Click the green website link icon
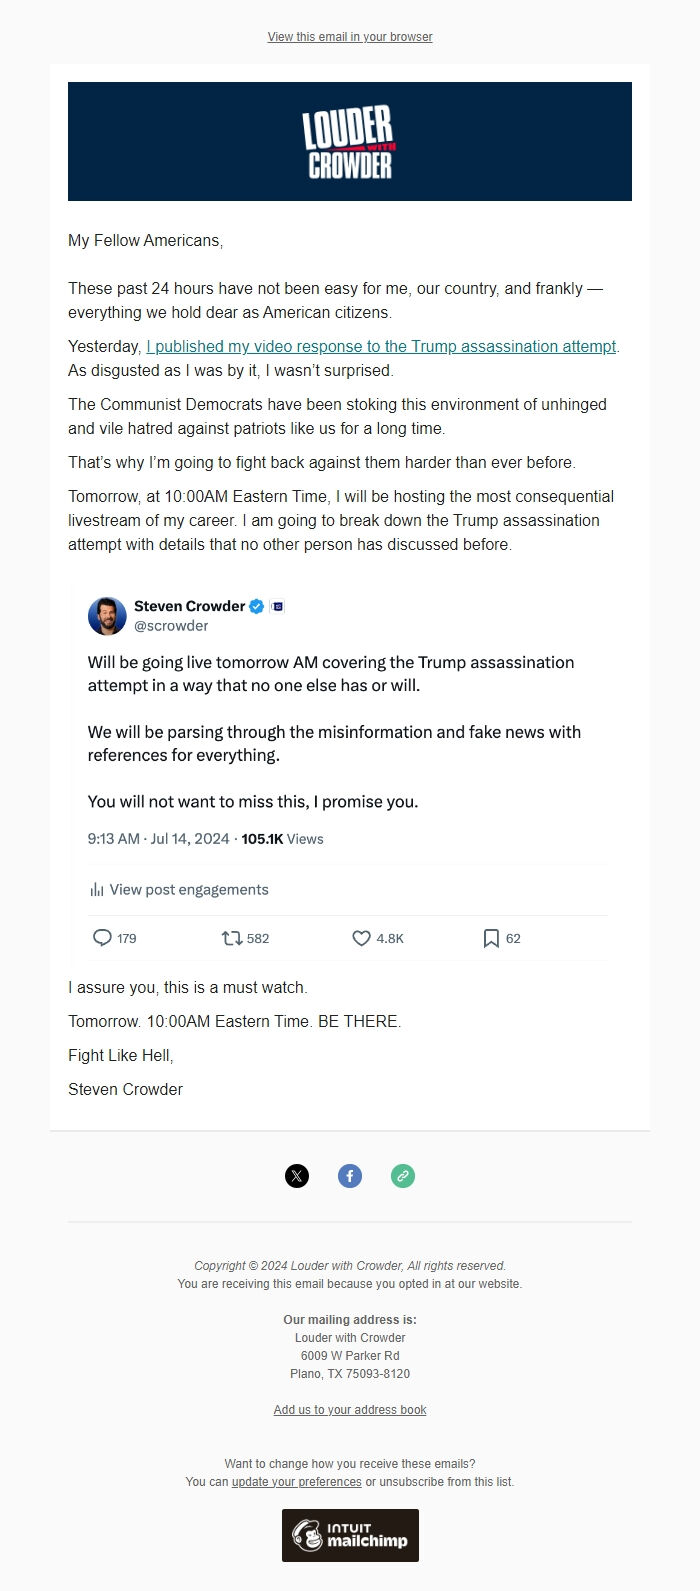 pyautogui.click(x=403, y=1176)
